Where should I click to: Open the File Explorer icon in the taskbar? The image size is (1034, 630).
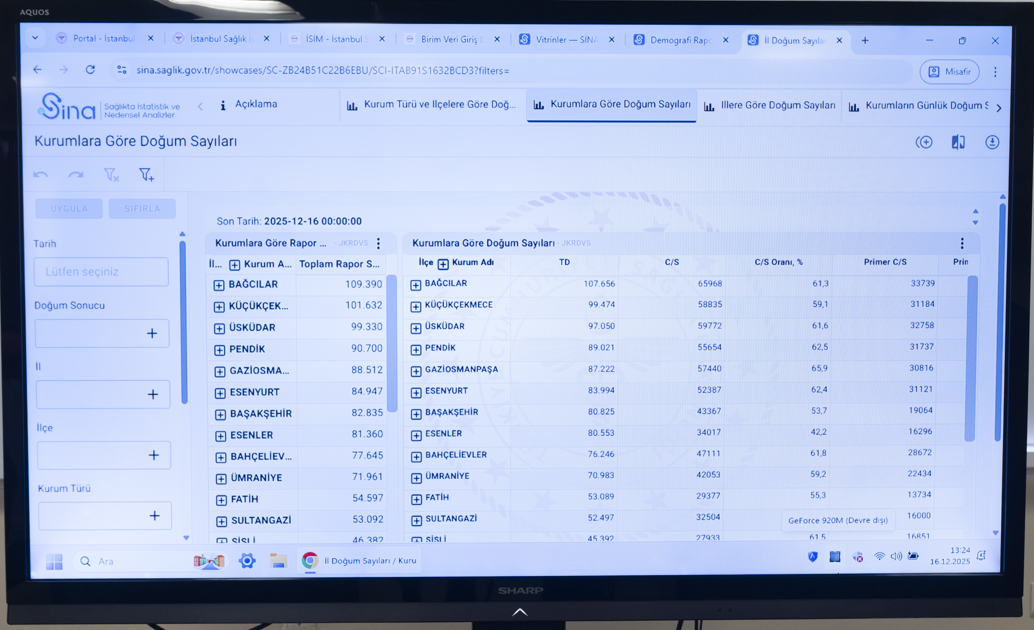tap(278, 561)
